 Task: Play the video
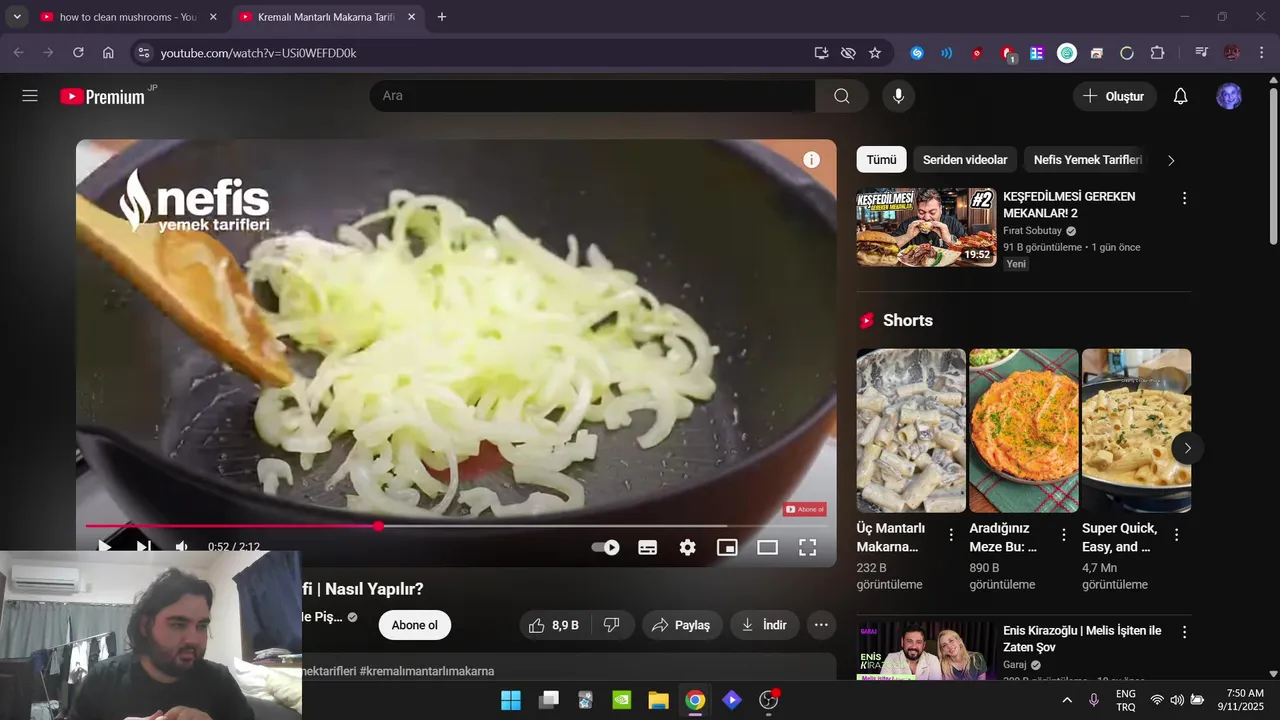click(104, 547)
